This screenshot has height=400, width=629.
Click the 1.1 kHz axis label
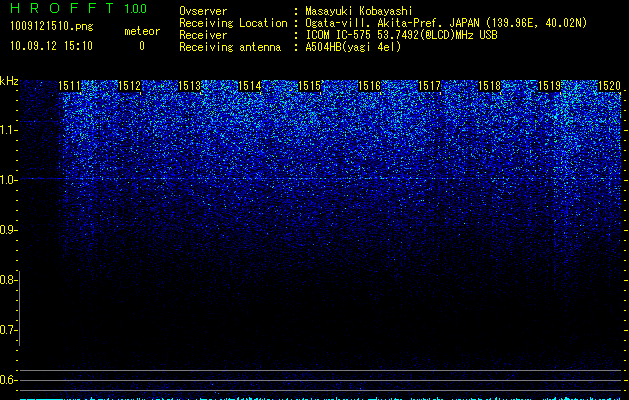[8, 130]
